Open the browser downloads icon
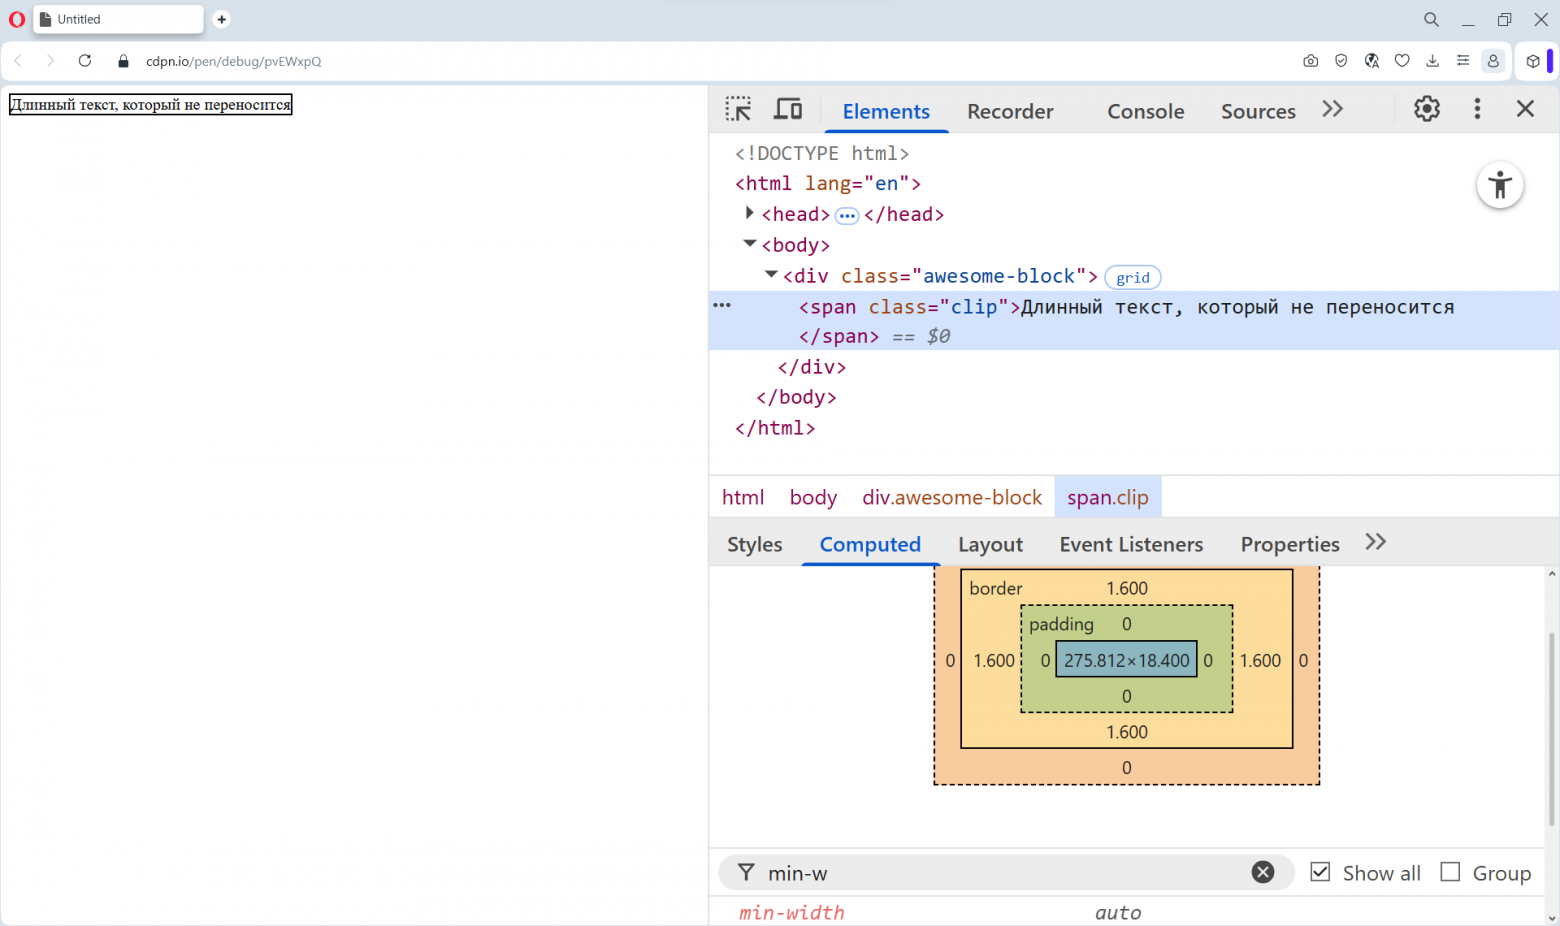 [1432, 61]
